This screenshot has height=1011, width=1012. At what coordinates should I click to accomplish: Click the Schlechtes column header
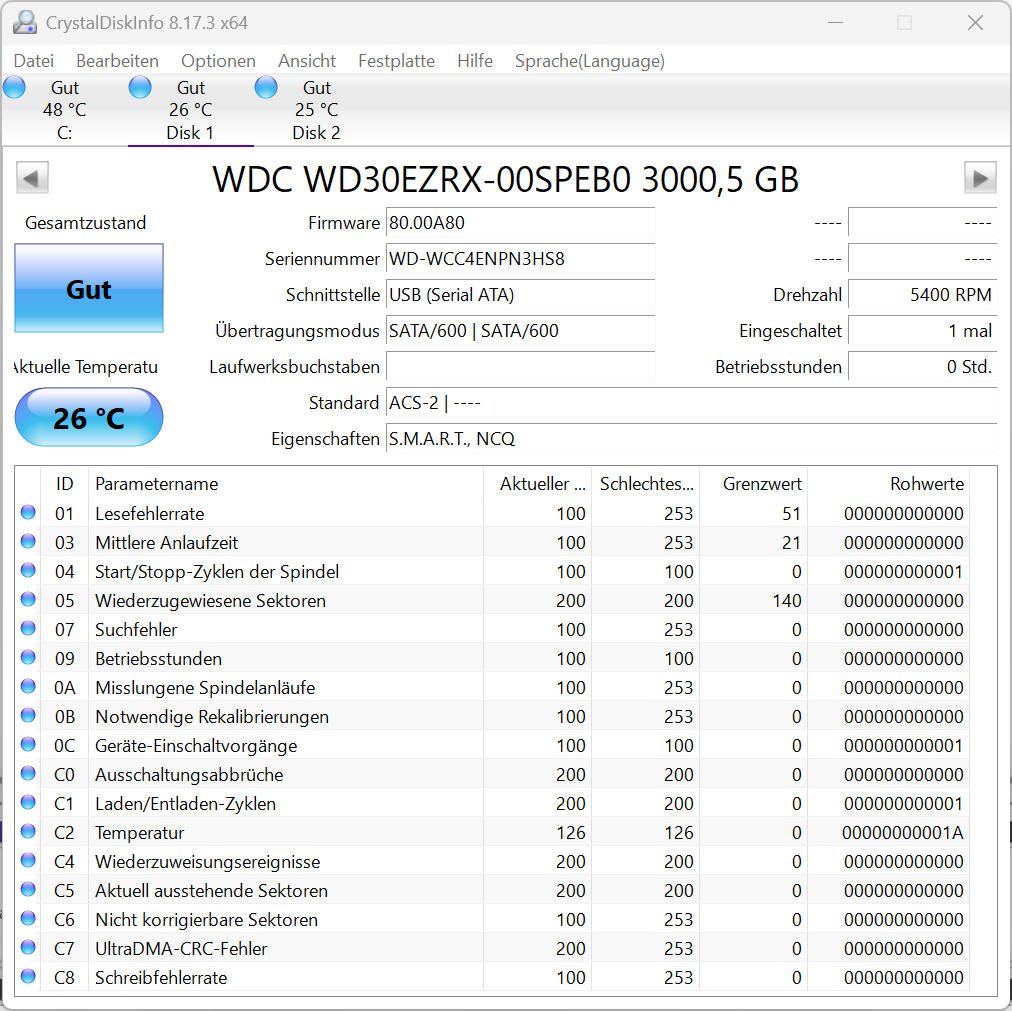[x=645, y=484]
